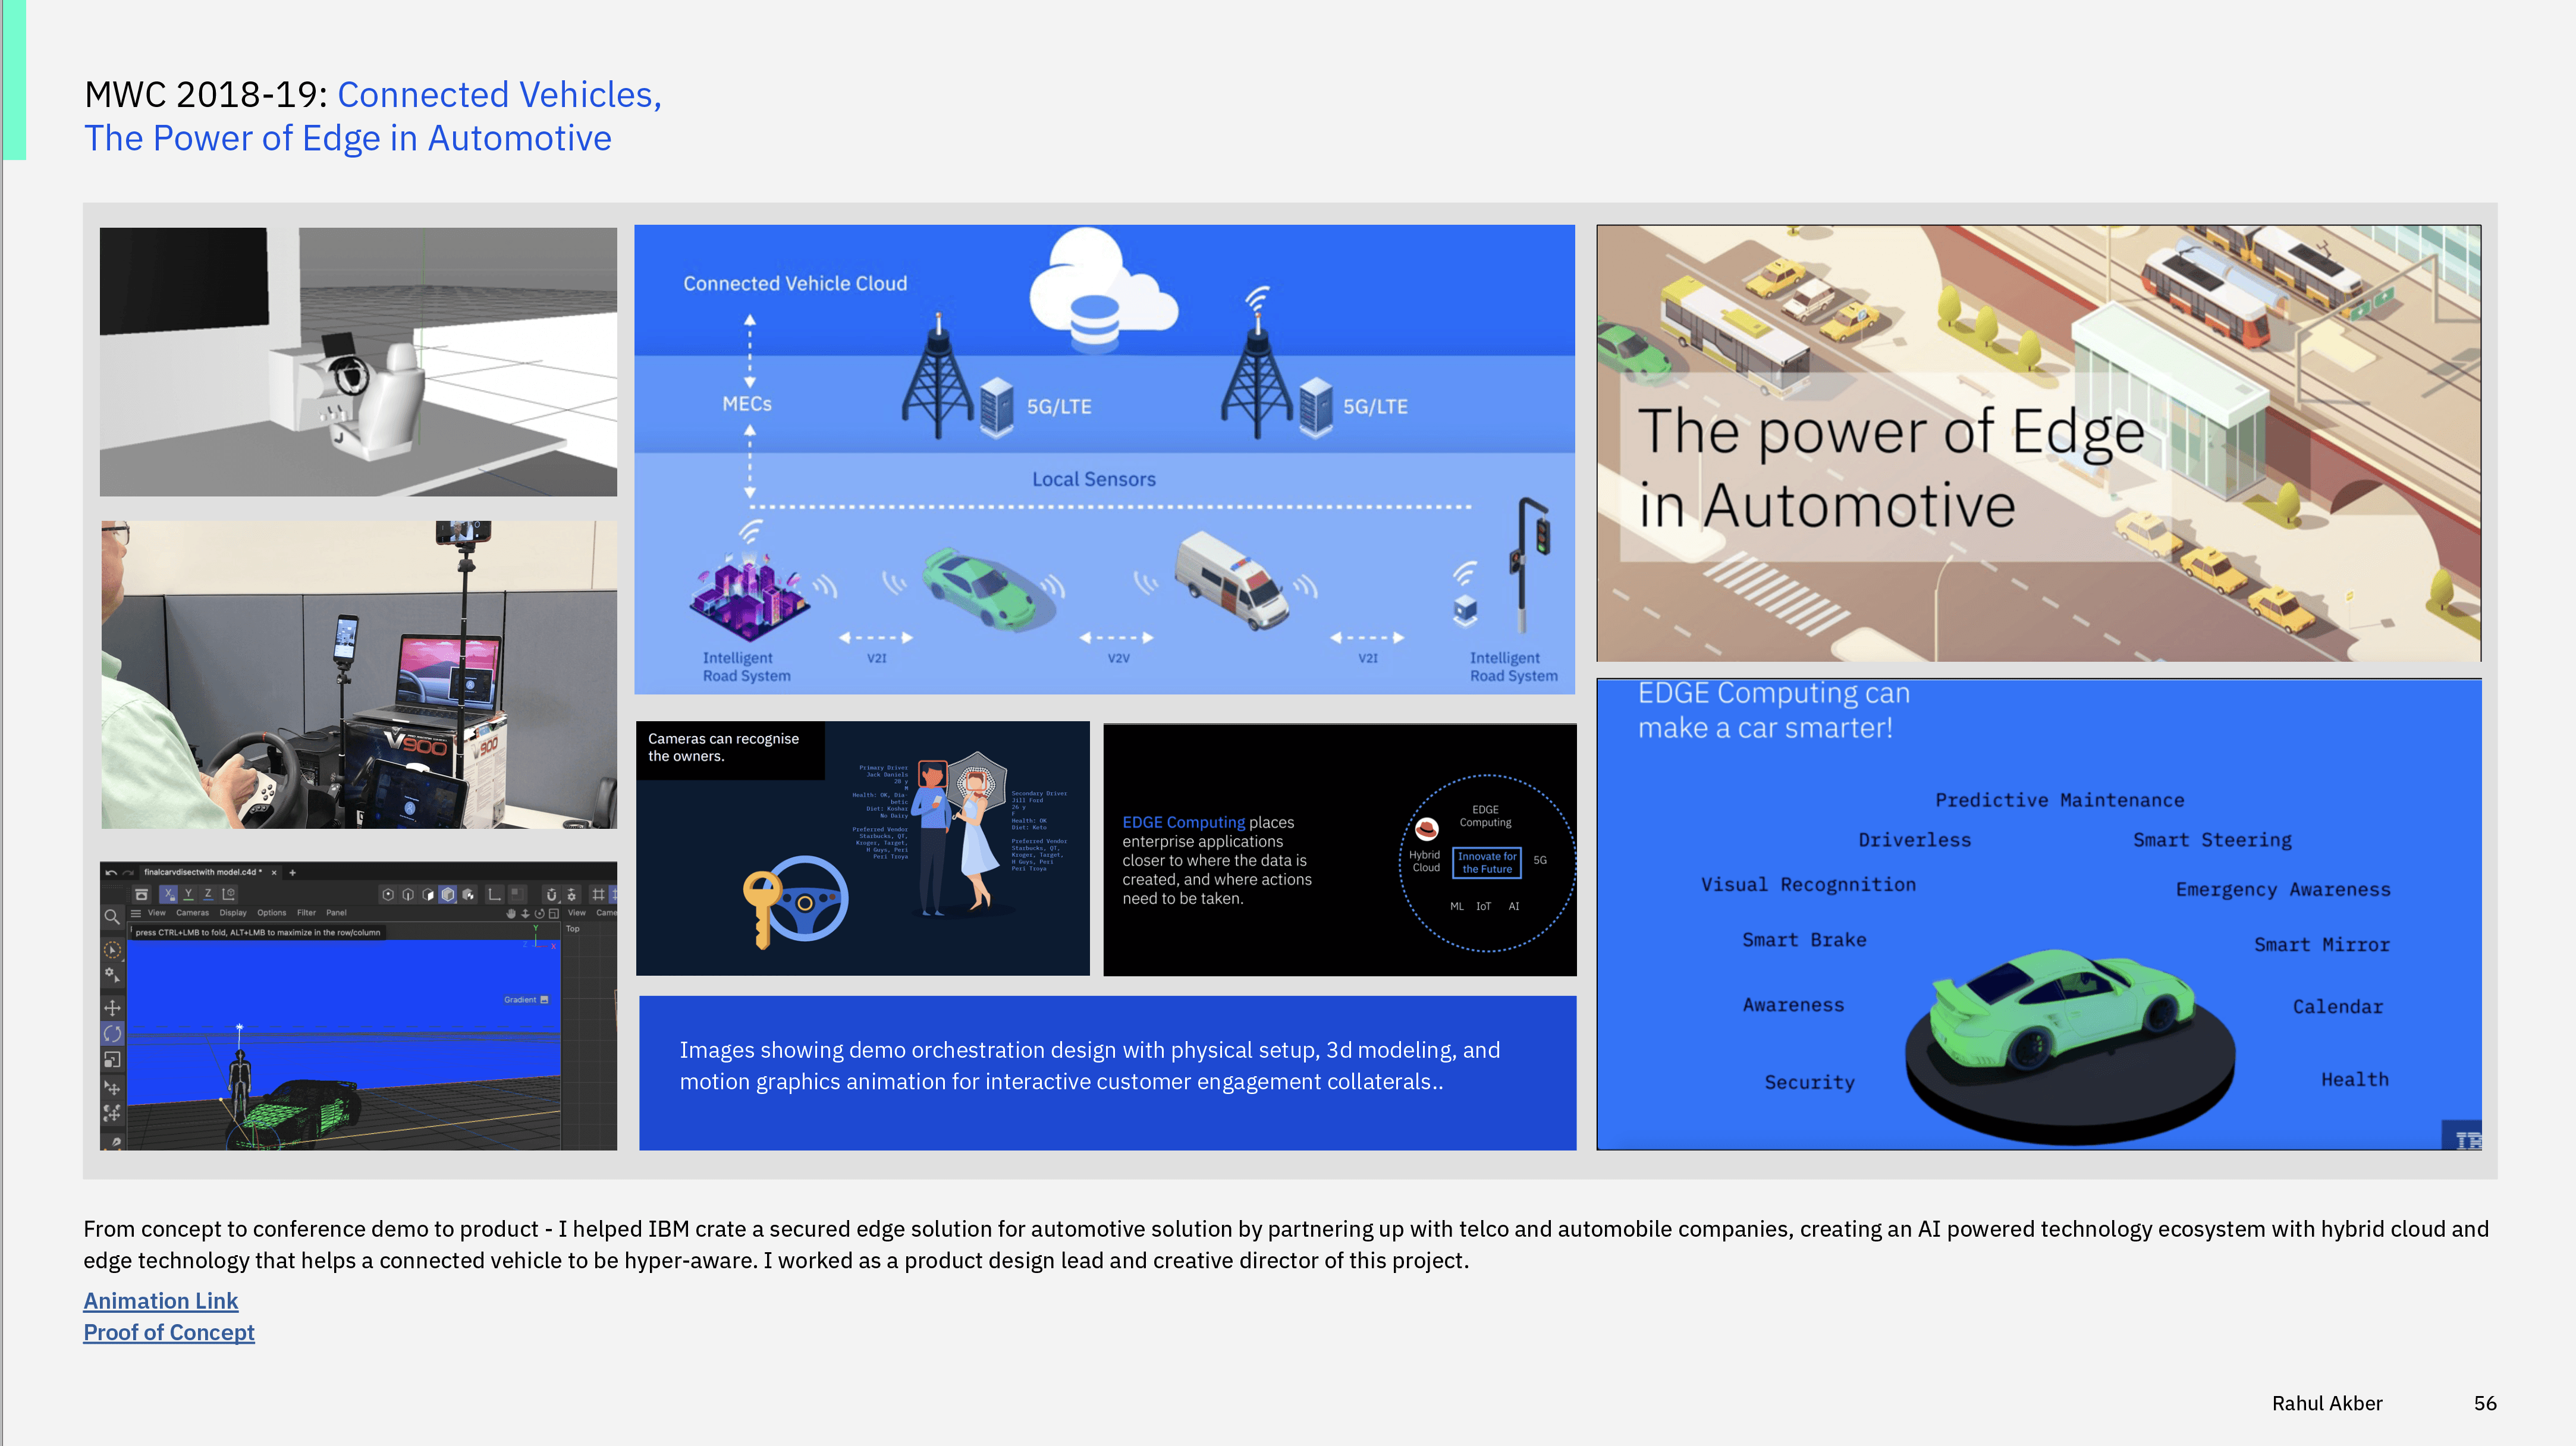This screenshot has height=1446, width=2576.
Task: Click the Scale tool icon
Action: coord(112,1059)
